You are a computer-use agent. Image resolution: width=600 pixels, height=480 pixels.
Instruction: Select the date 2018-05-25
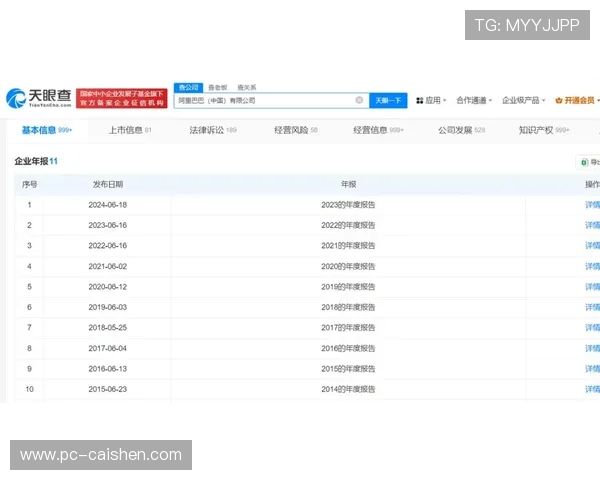point(108,328)
